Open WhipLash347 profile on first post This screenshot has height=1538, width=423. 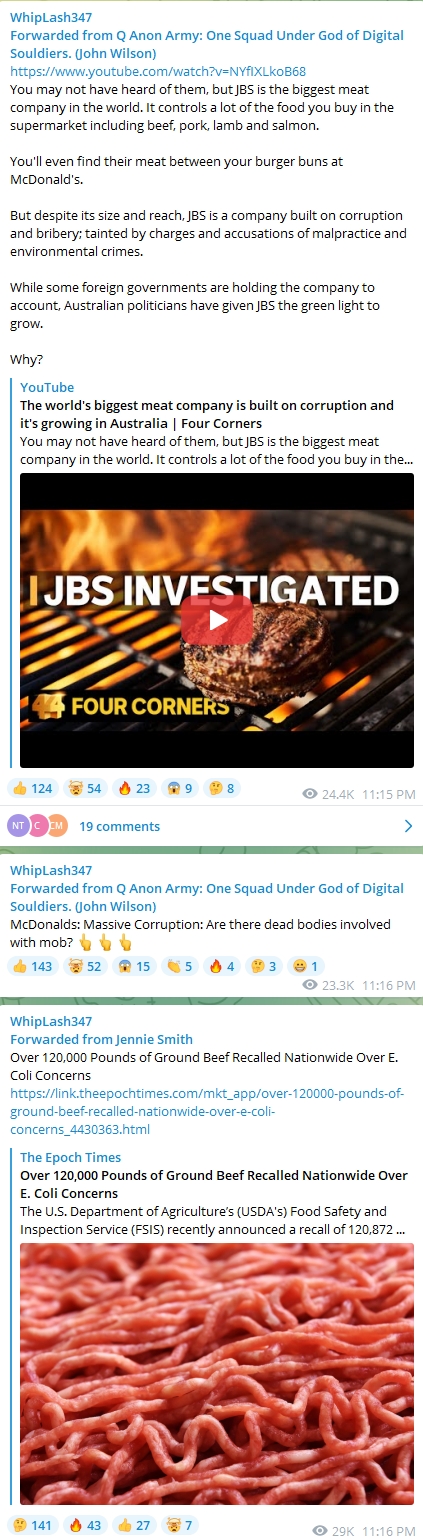[x=51, y=18]
